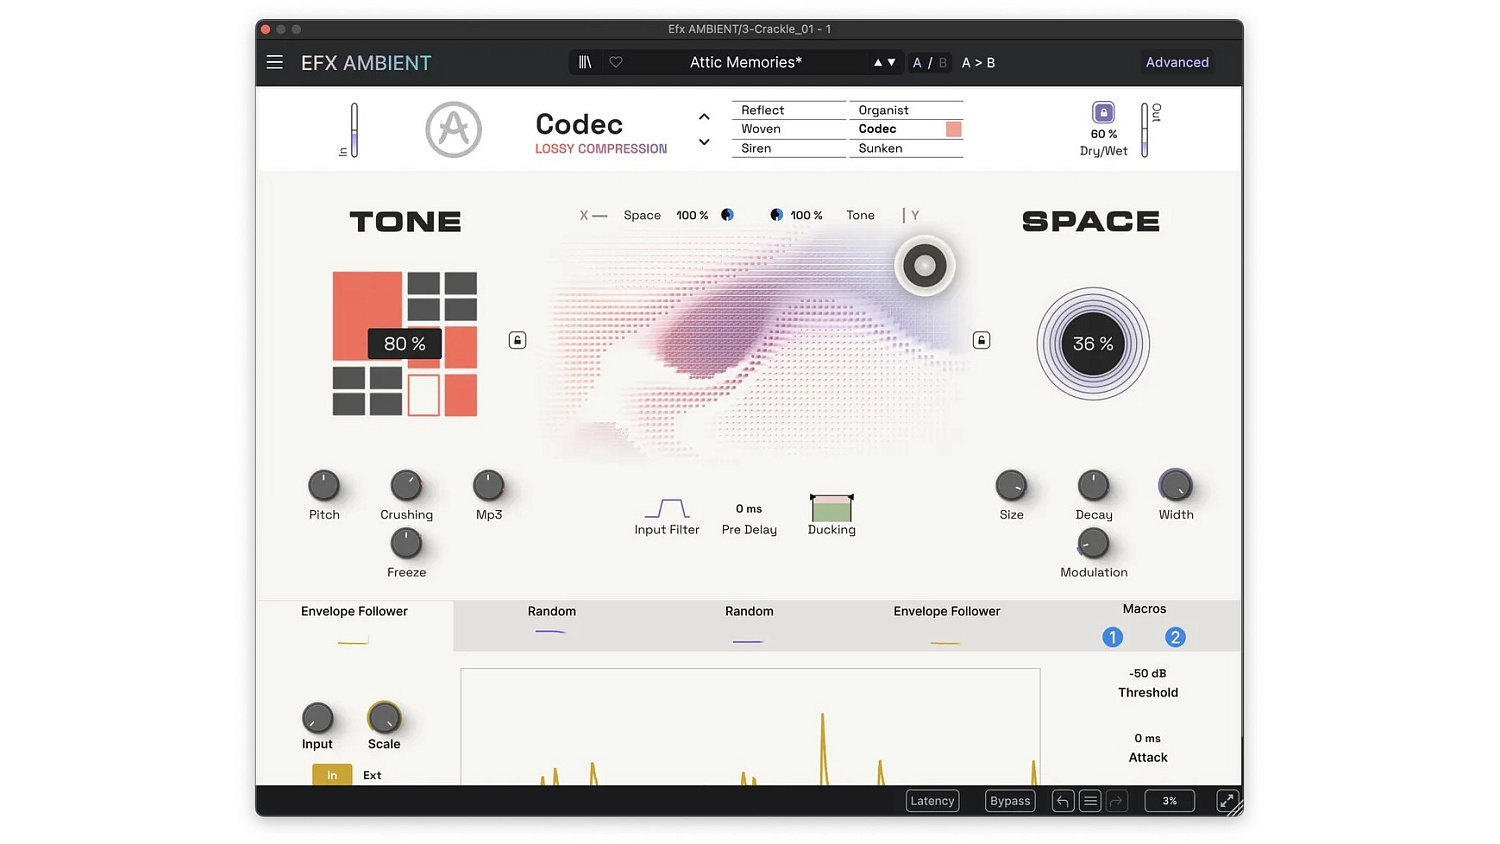This screenshot has height=844, width=1500.
Task: Favorite the preset with the heart icon
Action: point(616,62)
